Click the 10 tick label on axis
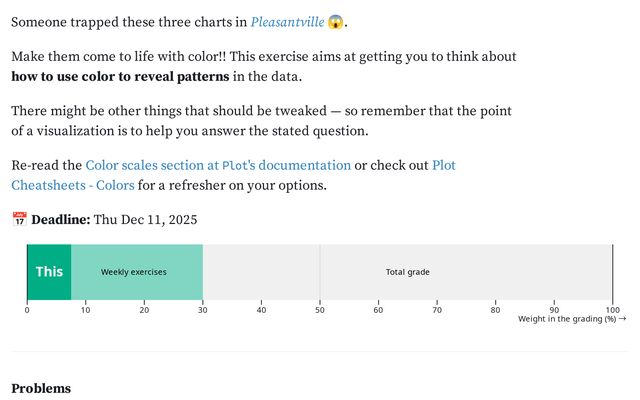Screen dimensions: 640x400 (85, 310)
